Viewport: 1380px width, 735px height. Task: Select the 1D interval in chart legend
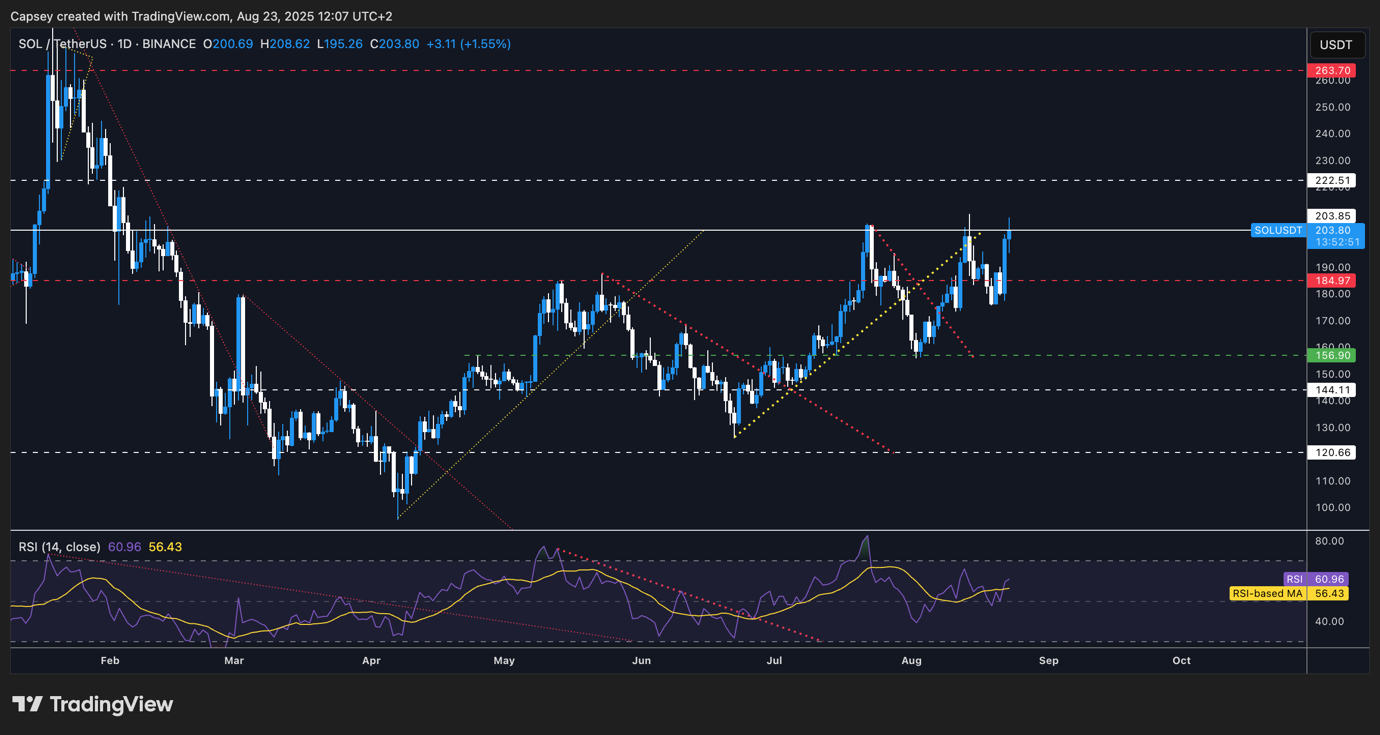(126, 45)
